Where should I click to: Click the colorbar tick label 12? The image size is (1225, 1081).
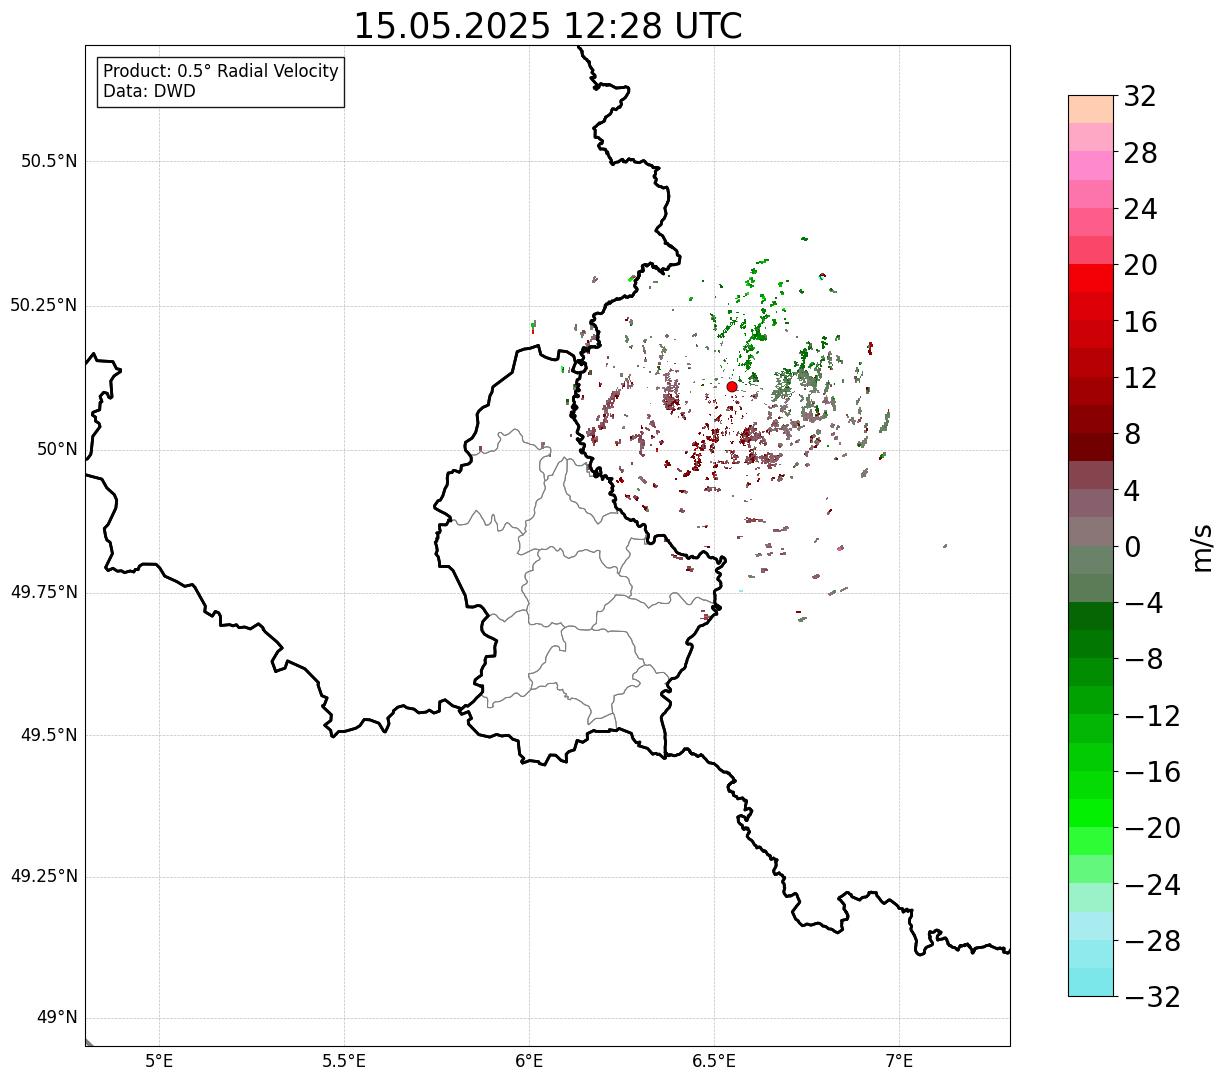[1140, 378]
